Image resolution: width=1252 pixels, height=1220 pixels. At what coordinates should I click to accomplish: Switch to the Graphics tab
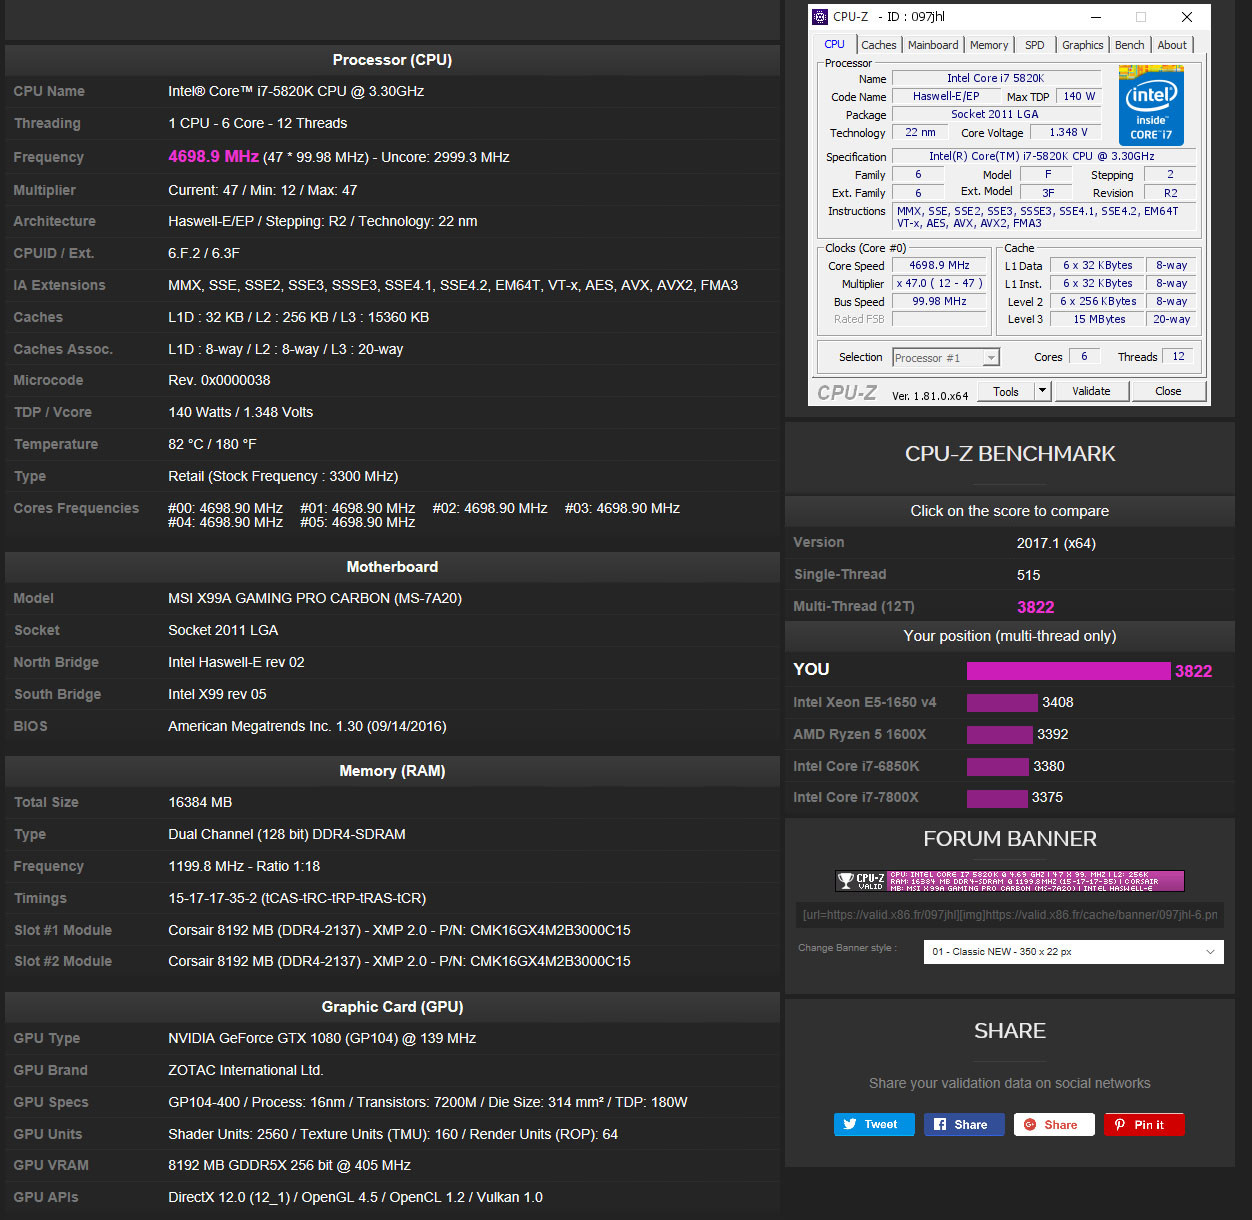pos(1083,45)
